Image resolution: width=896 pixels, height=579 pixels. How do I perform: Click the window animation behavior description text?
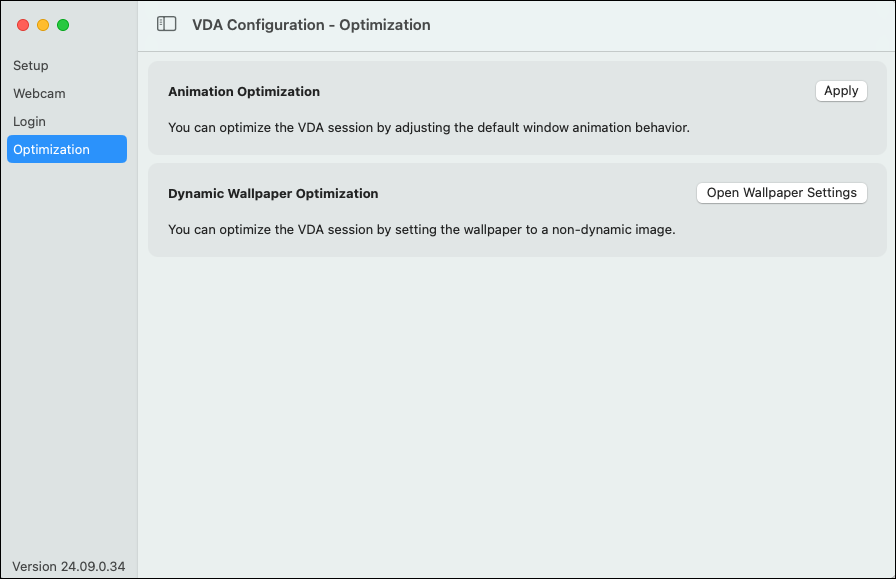click(x=429, y=127)
